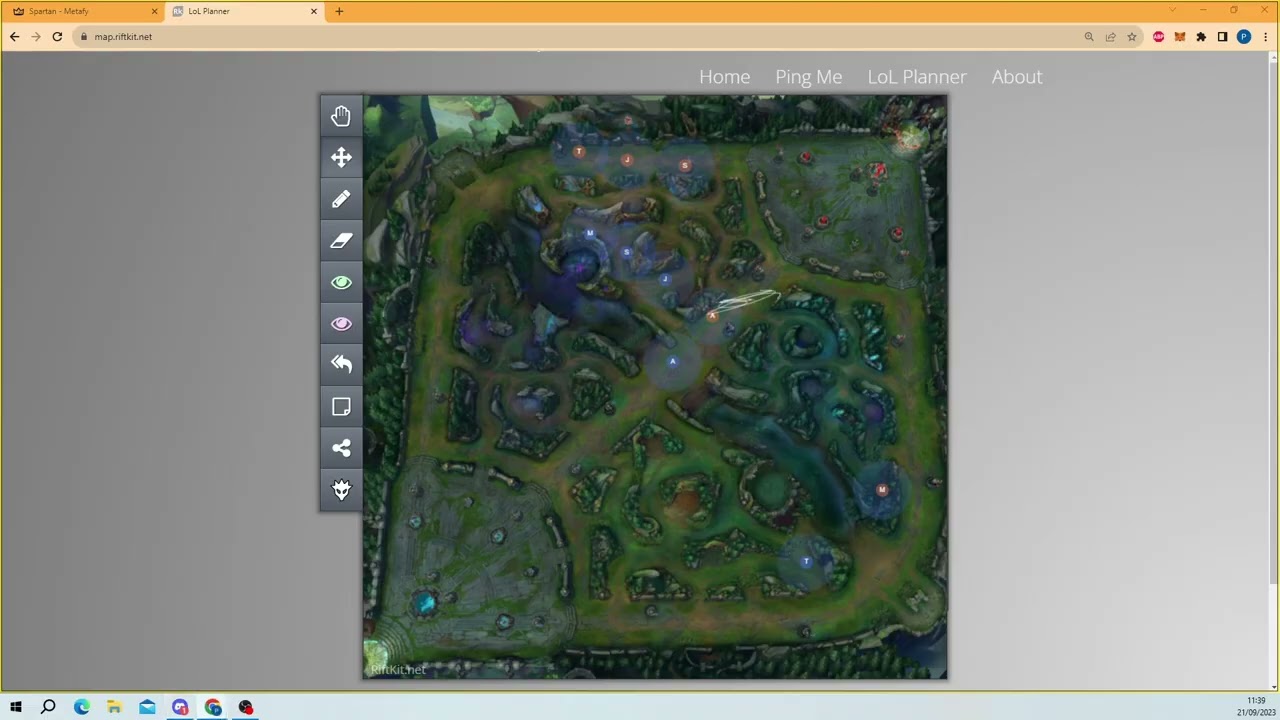Open the Windows Start menu
This screenshot has width=1280, height=720.
(16, 708)
